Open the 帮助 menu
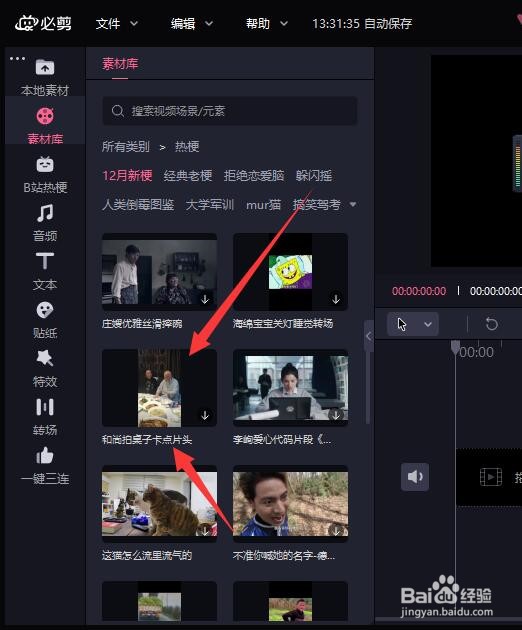This screenshot has width=522, height=630. [258, 24]
